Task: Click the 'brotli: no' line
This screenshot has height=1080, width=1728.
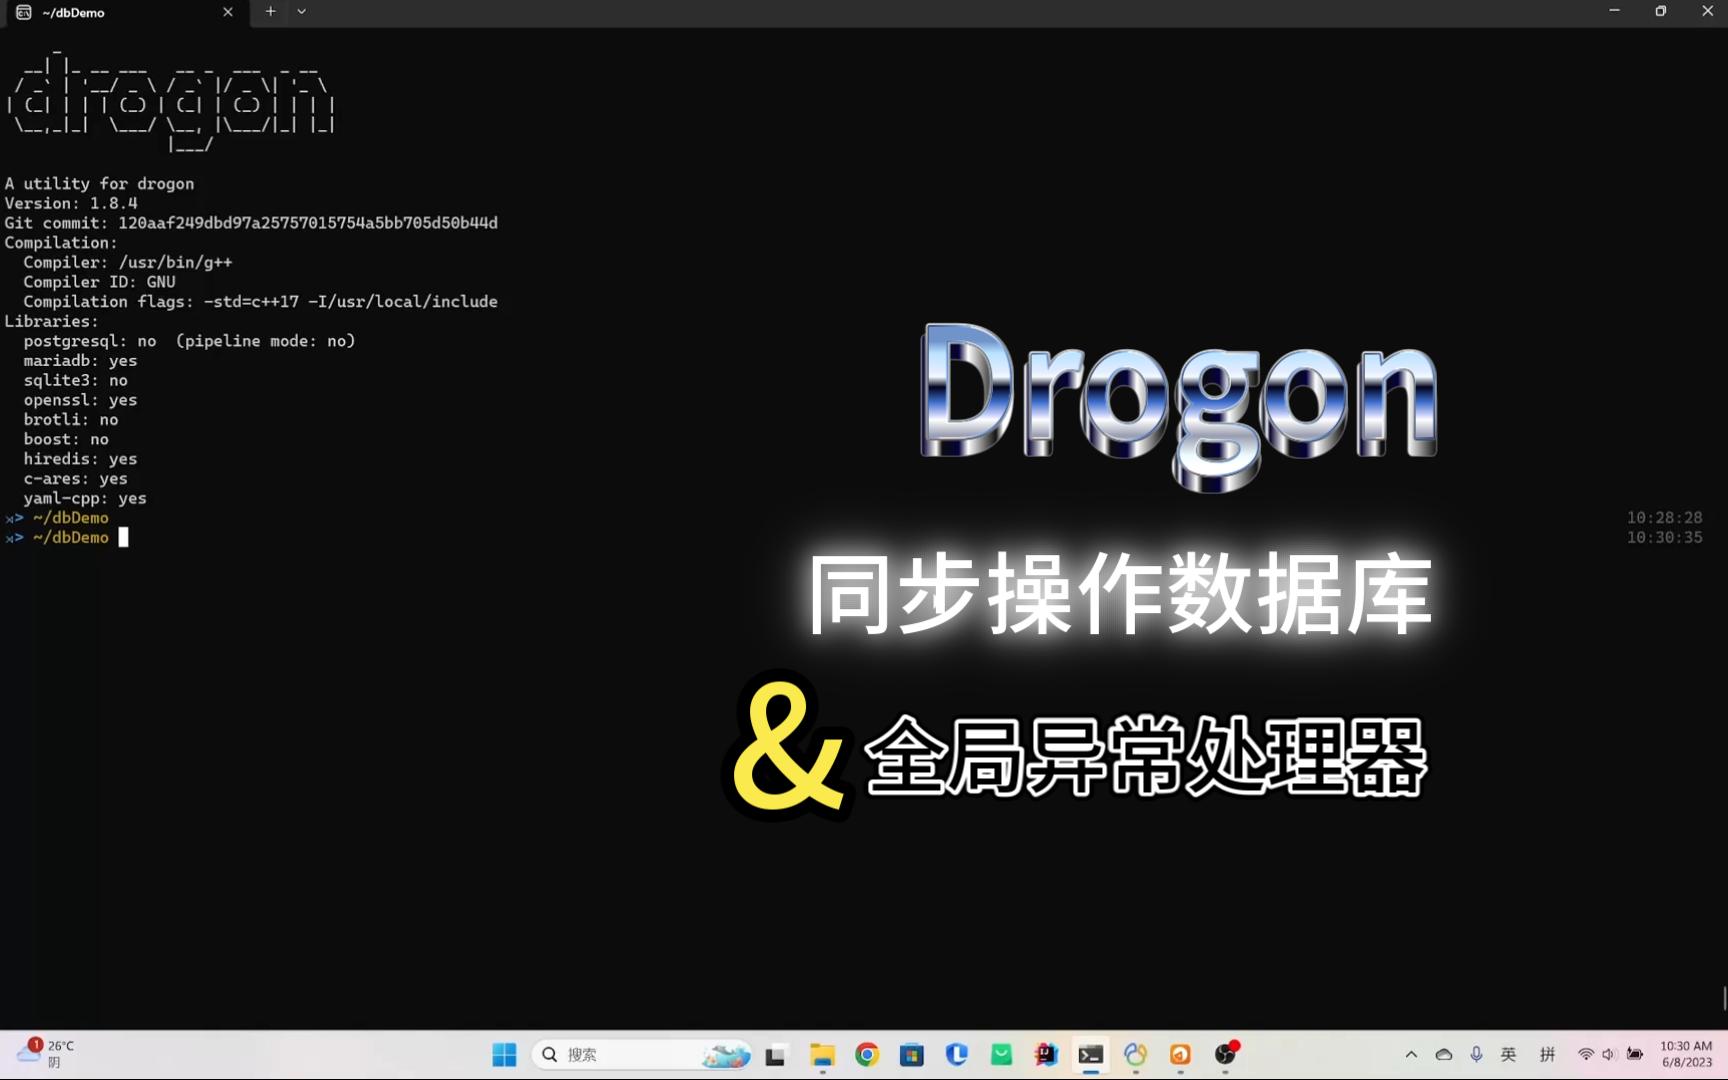Action: [x=71, y=420]
